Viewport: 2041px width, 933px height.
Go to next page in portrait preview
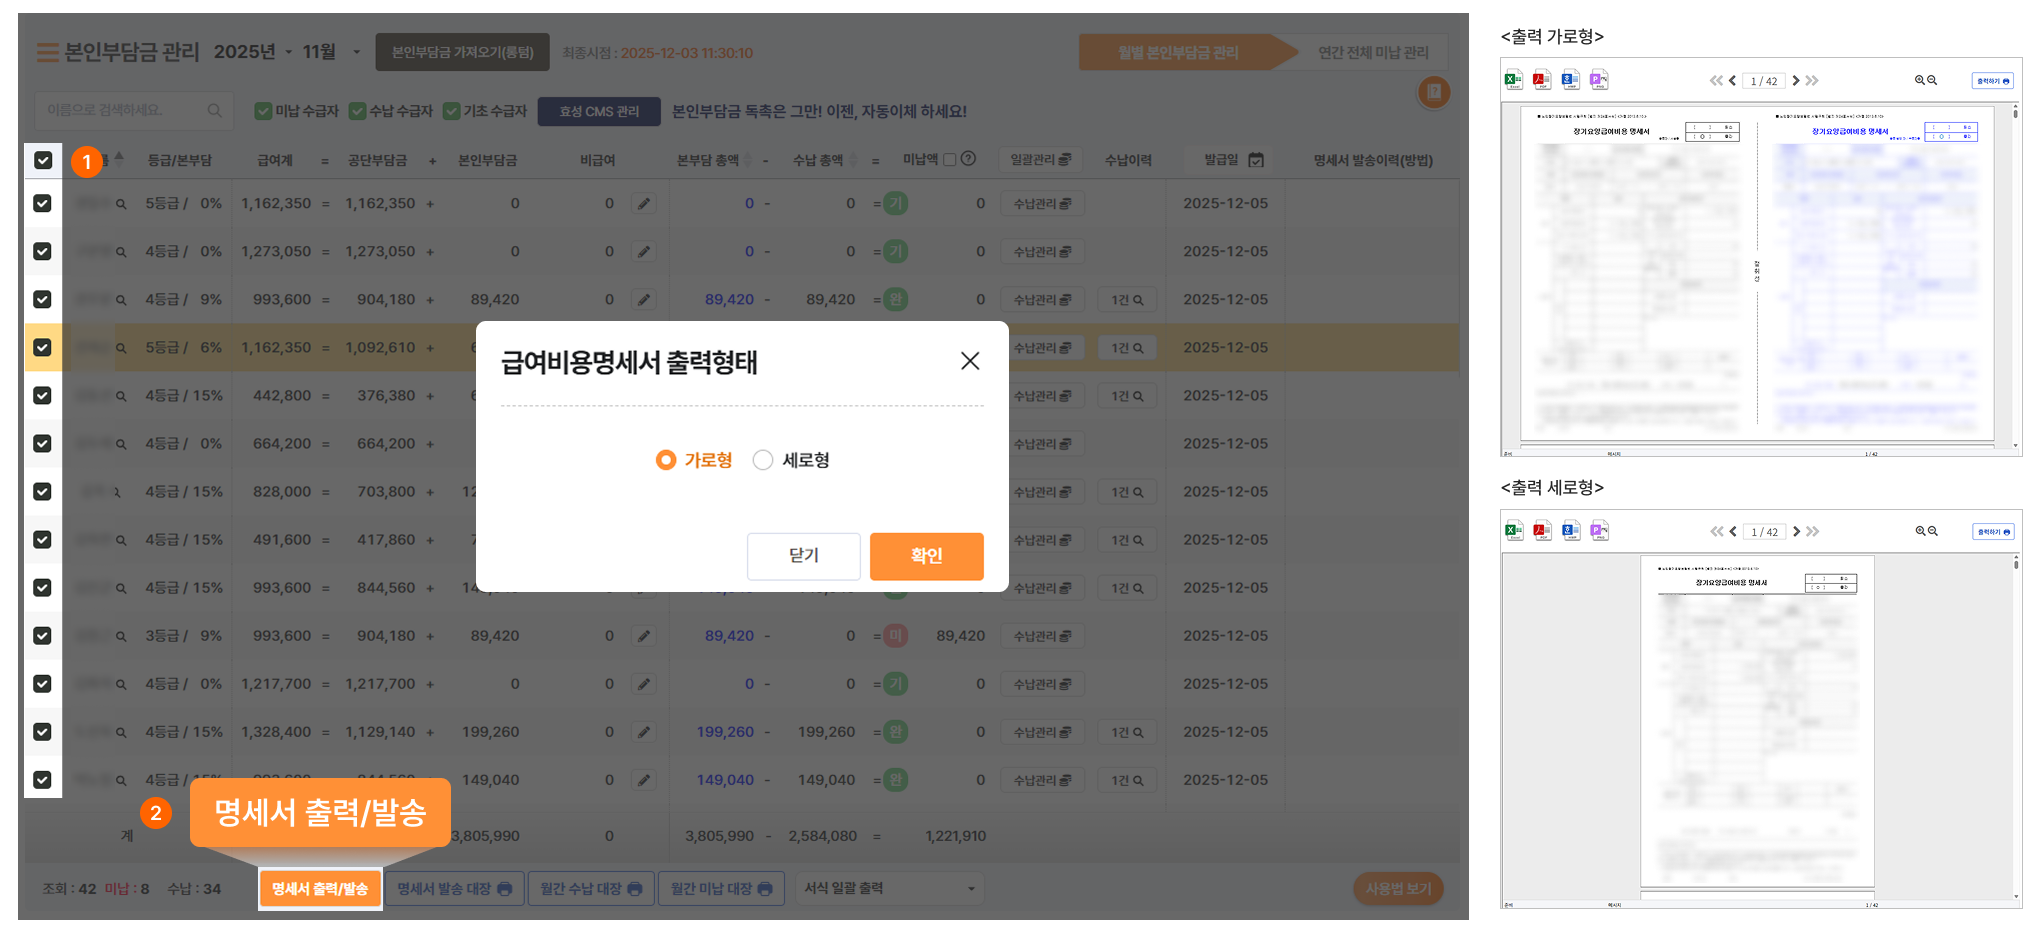1796,531
